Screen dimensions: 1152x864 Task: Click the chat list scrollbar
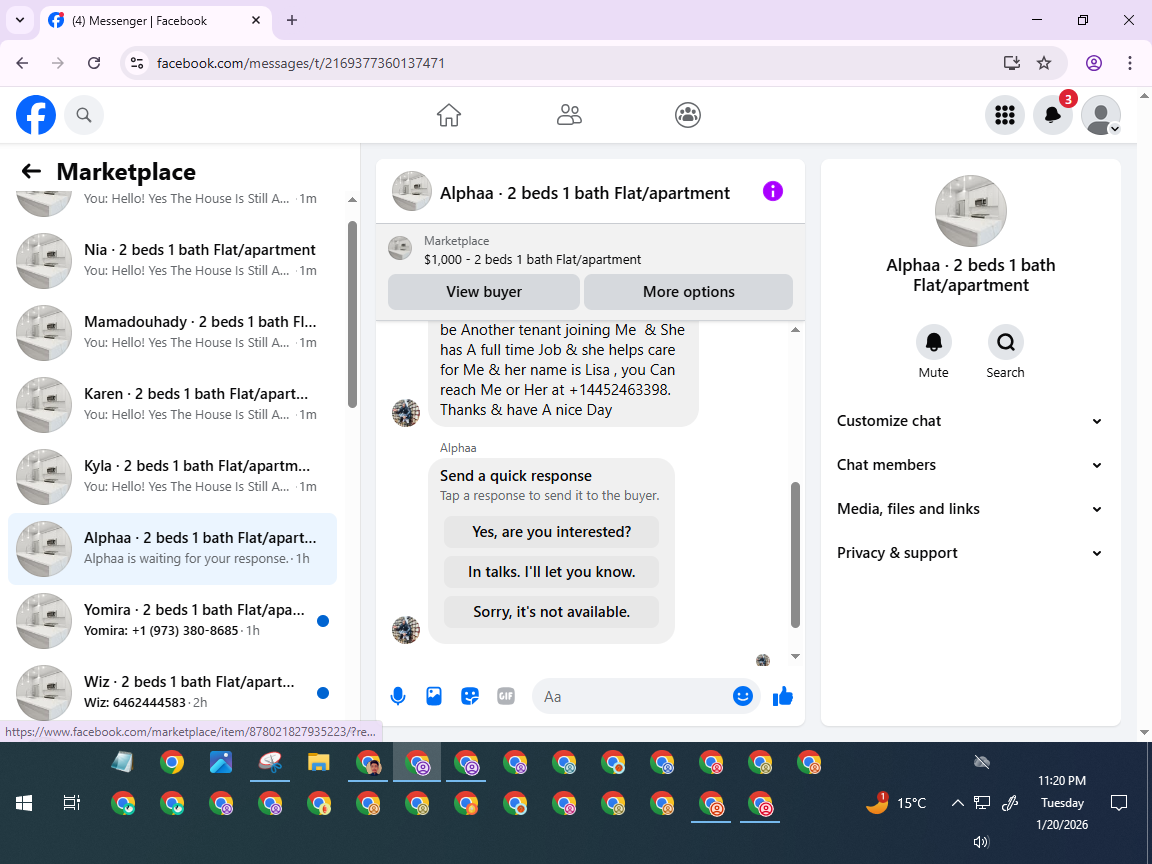353,314
